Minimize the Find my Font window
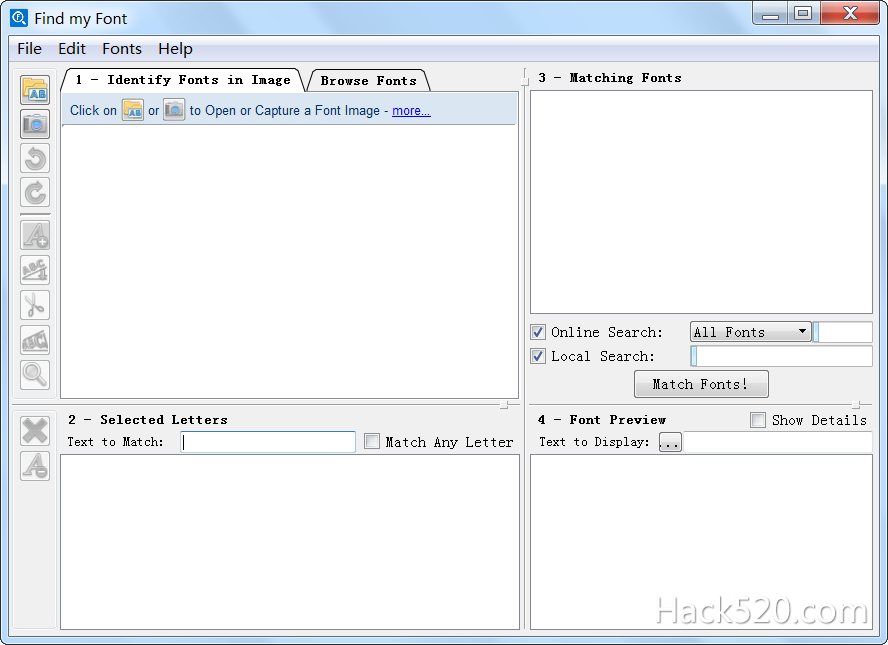Screen dimensions: 888x645 (770, 14)
